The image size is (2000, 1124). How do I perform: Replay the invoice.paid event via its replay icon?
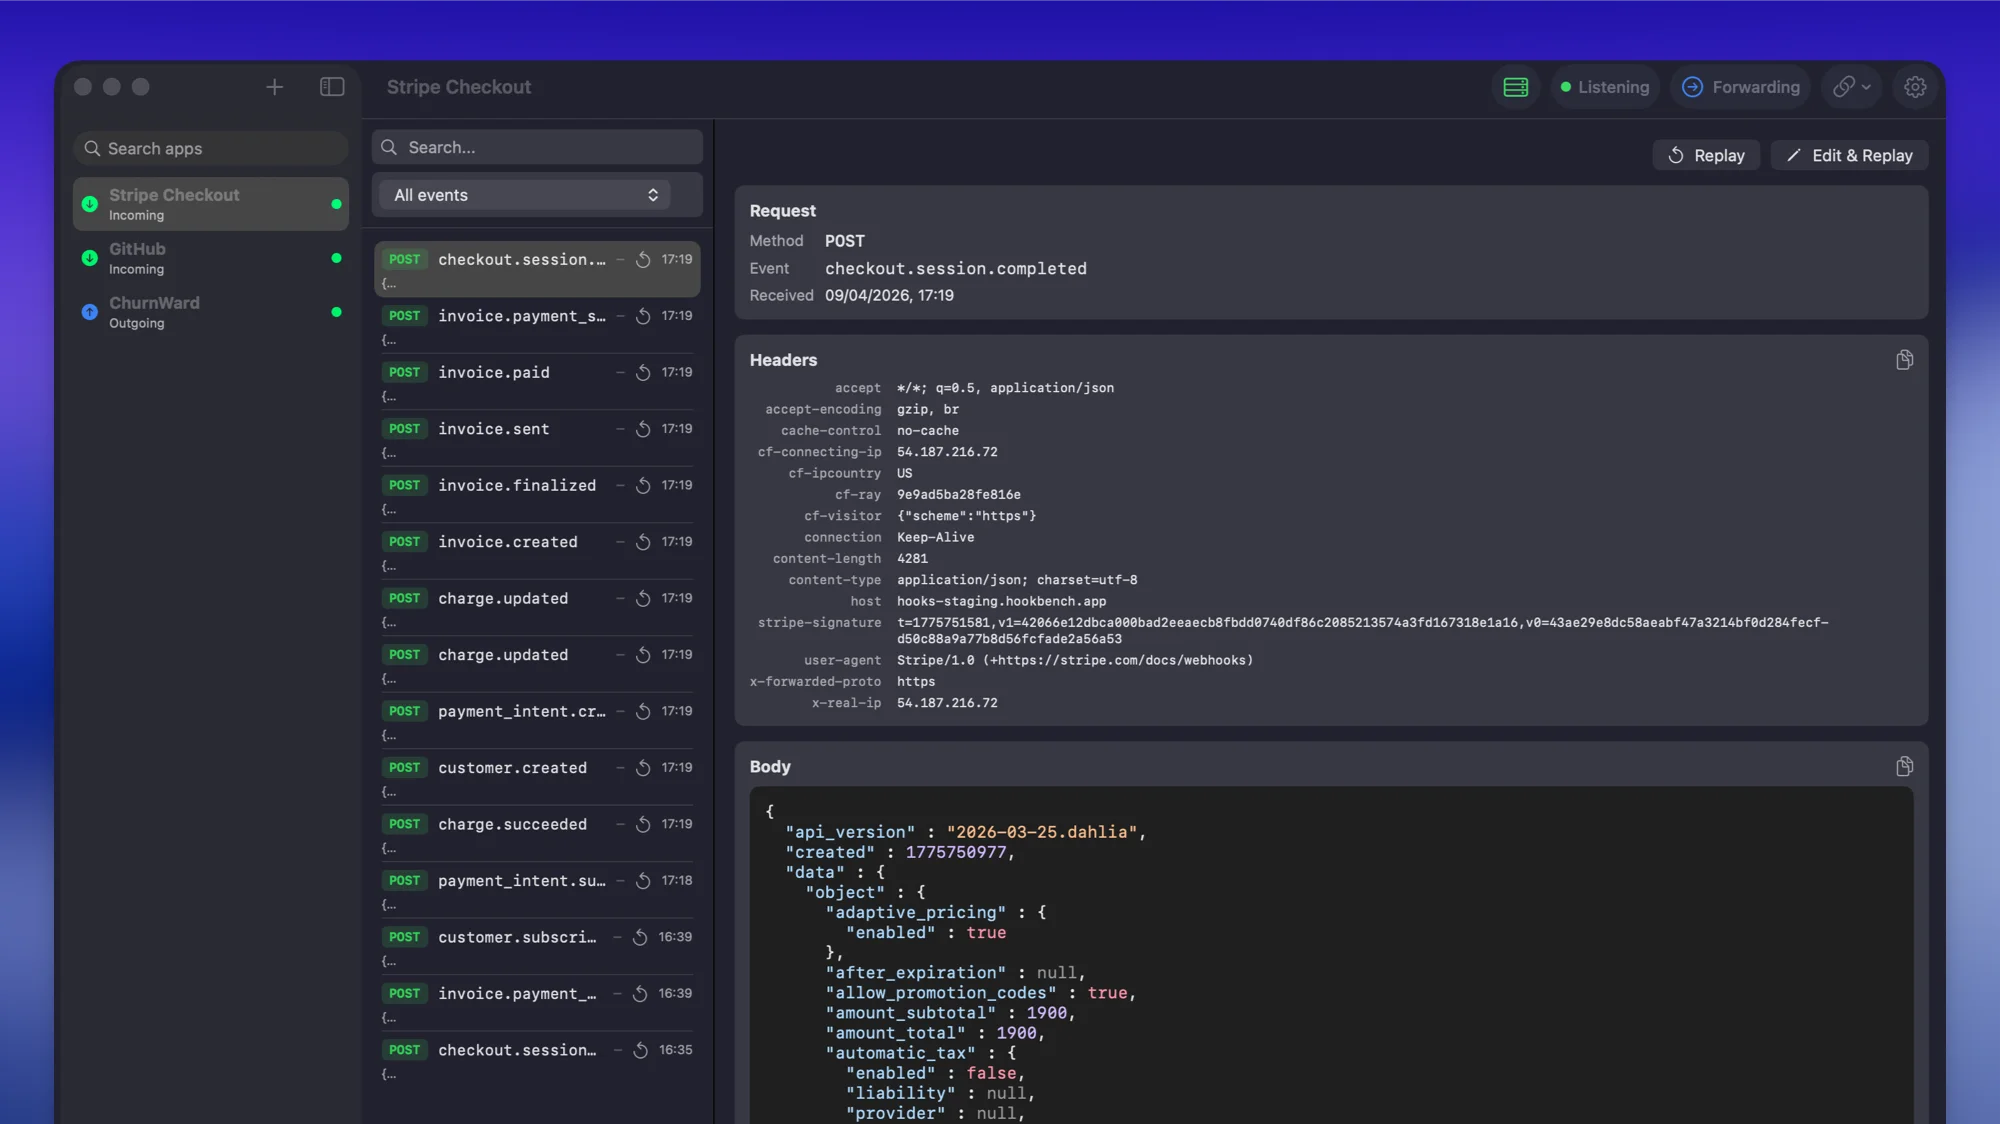pos(643,372)
